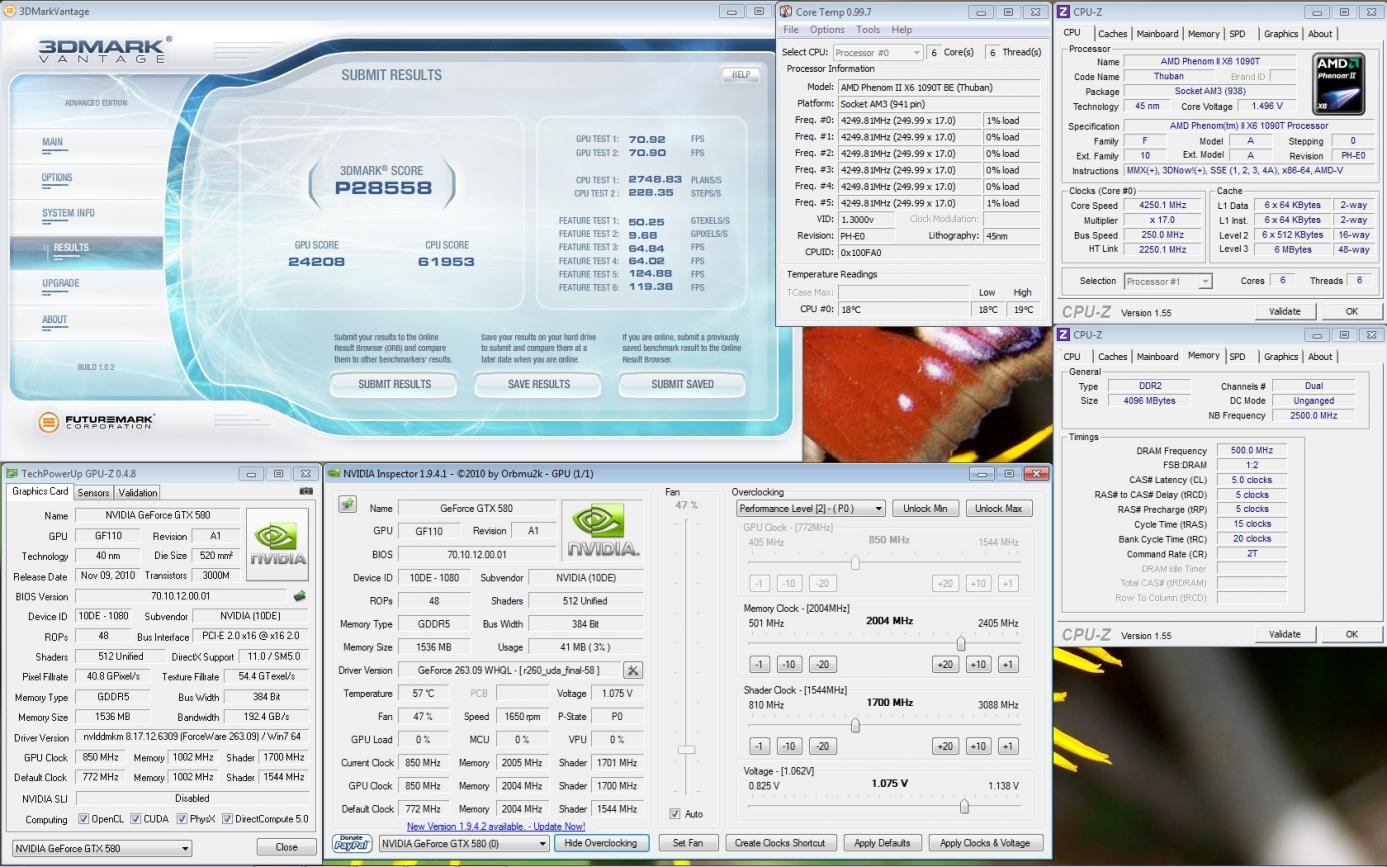The height and width of the screenshot is (867, 1387).
Task: Click Memory Clock +20 step button
Action: tap(944, 664)
